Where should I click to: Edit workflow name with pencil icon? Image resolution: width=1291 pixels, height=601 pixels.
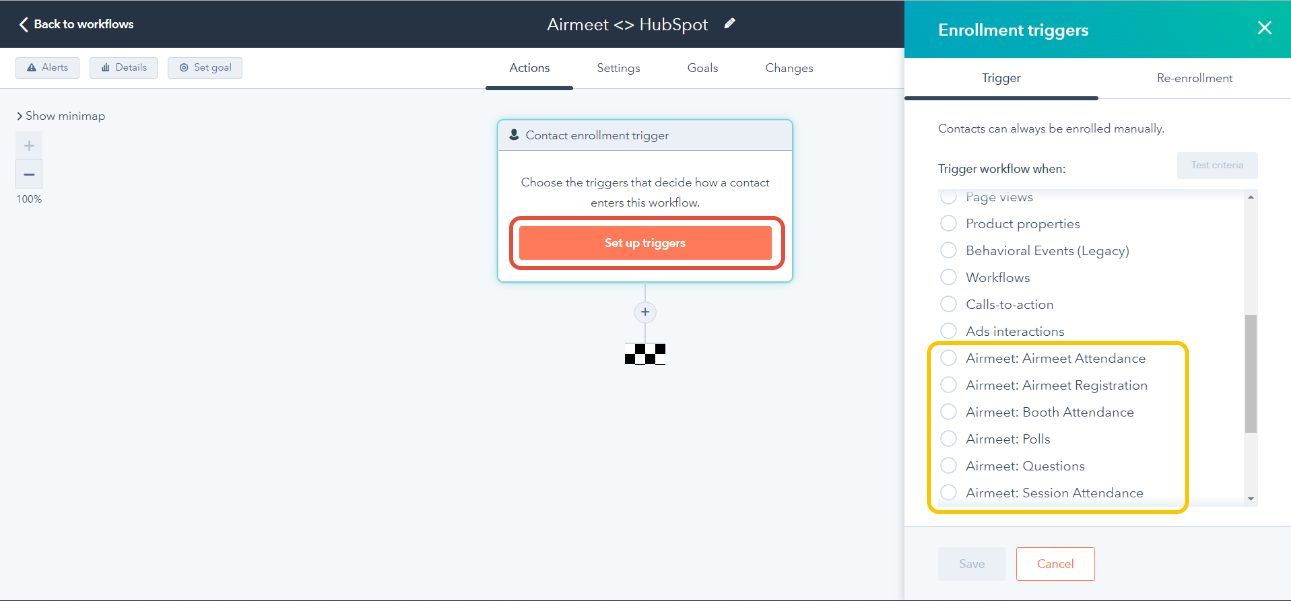[730, 23]
